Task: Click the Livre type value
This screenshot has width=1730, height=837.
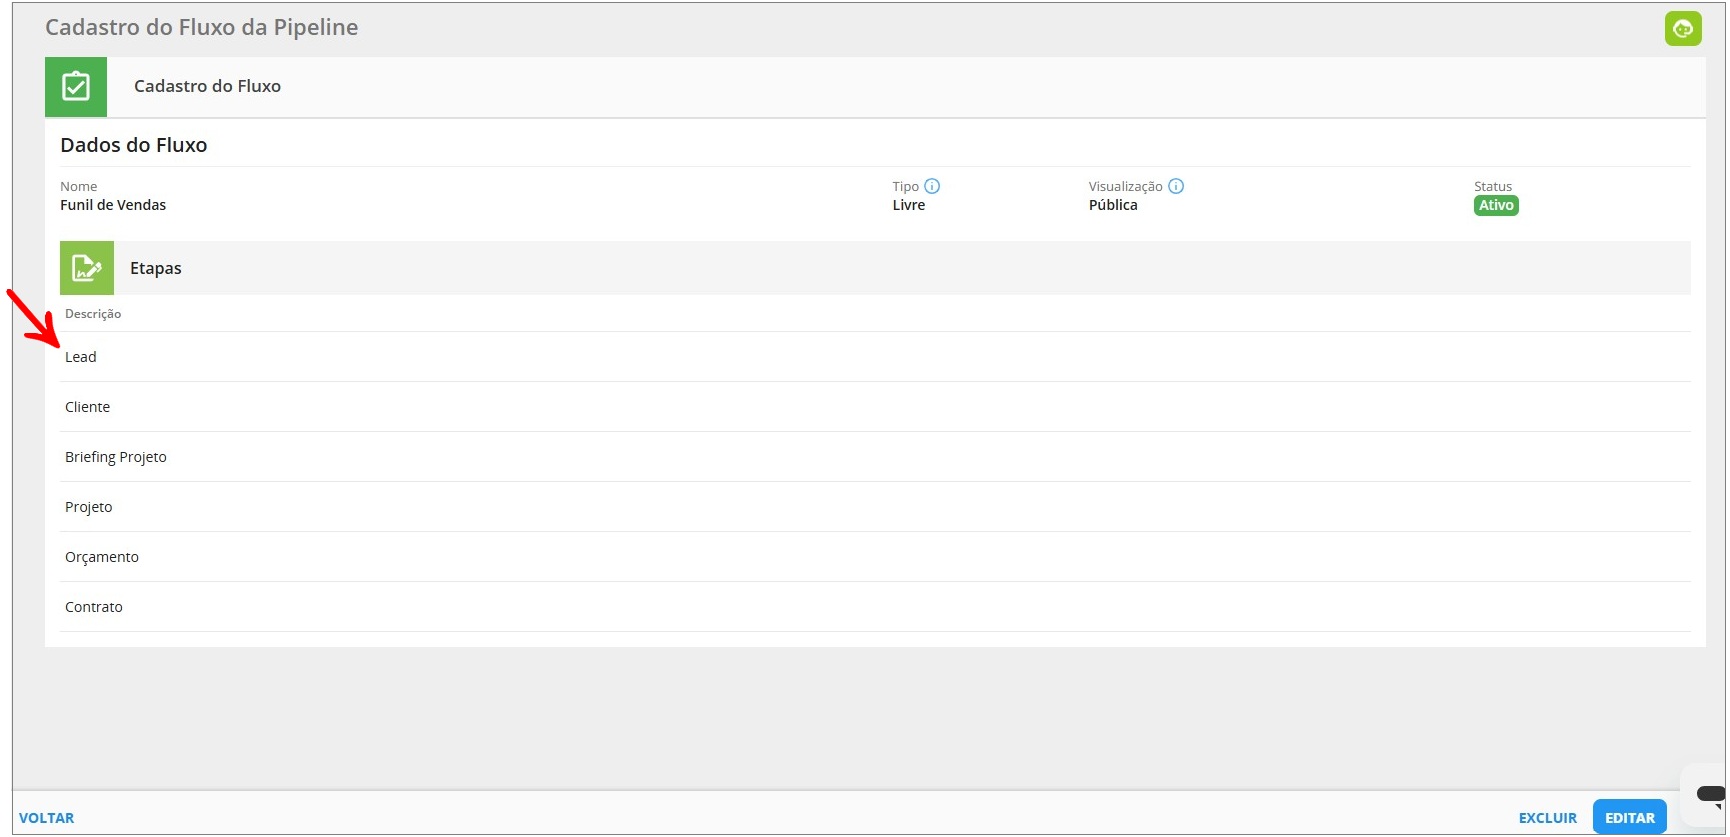Action: (x=909, y=205)
